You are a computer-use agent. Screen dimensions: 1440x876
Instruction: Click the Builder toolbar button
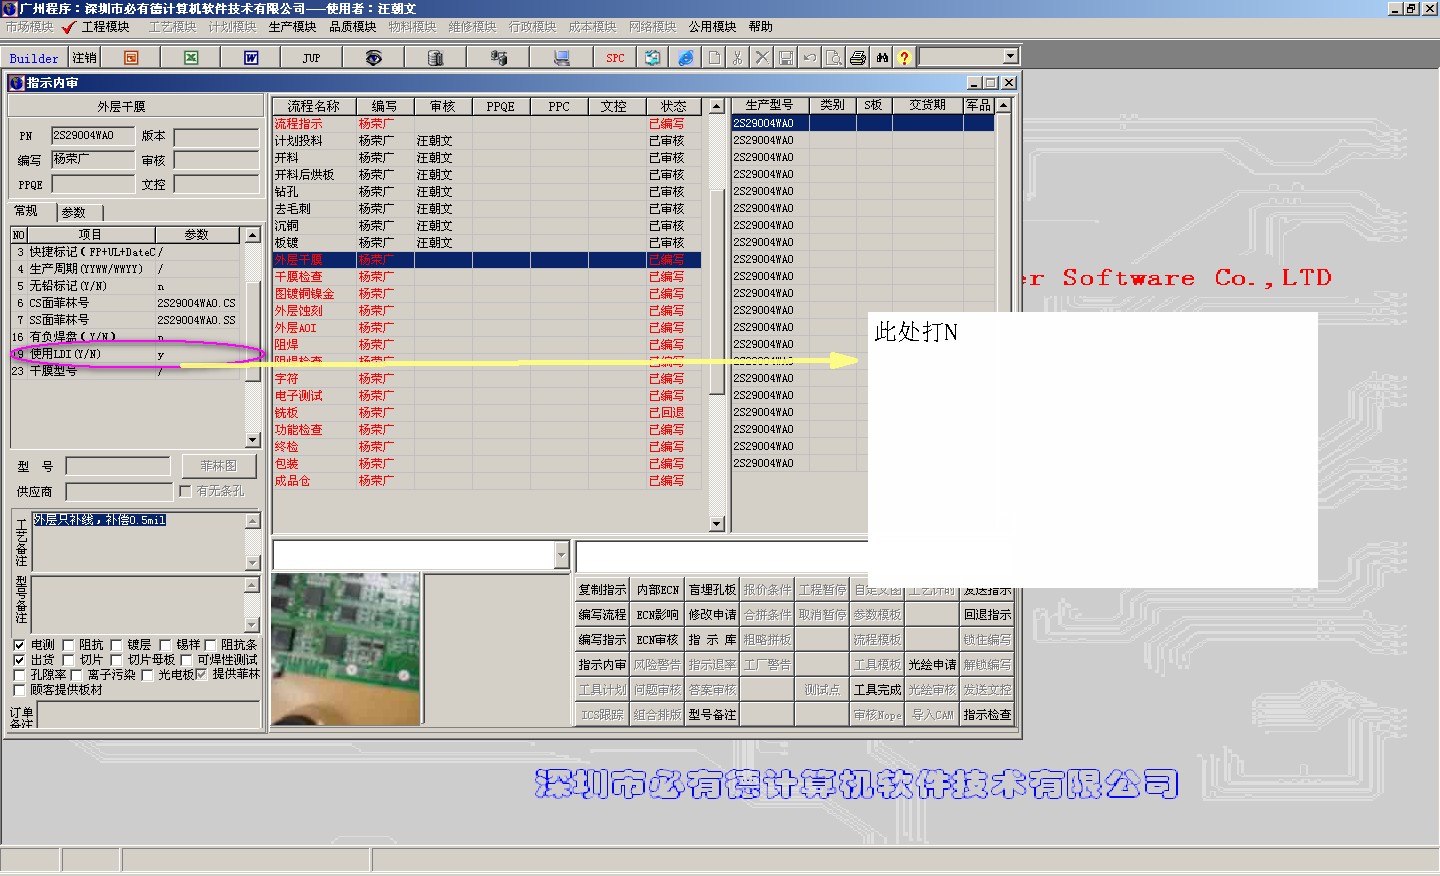34,58
